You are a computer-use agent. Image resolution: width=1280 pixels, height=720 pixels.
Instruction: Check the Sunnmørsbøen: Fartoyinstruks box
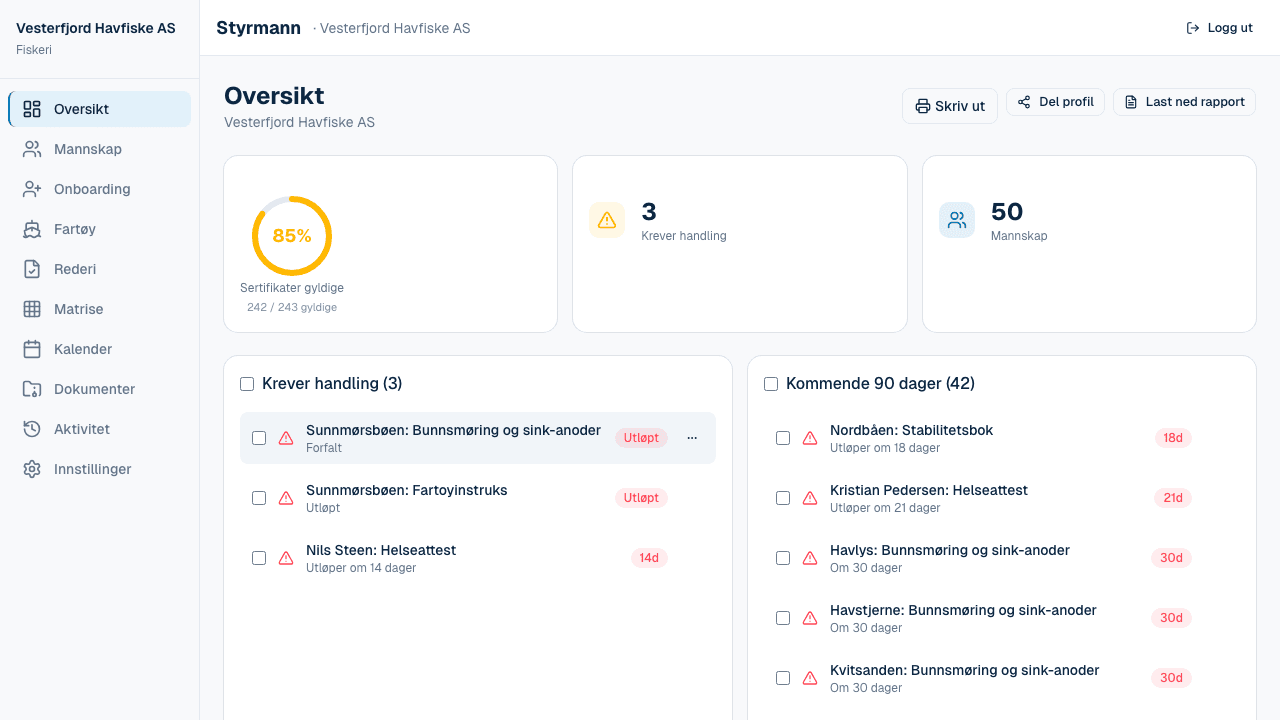click(x=259, y=498)
